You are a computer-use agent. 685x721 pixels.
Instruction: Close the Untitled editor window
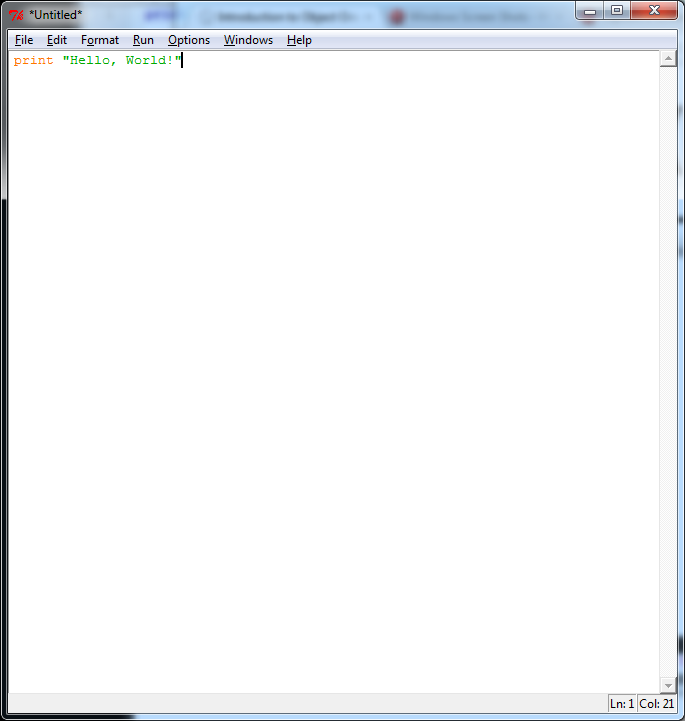654,11
